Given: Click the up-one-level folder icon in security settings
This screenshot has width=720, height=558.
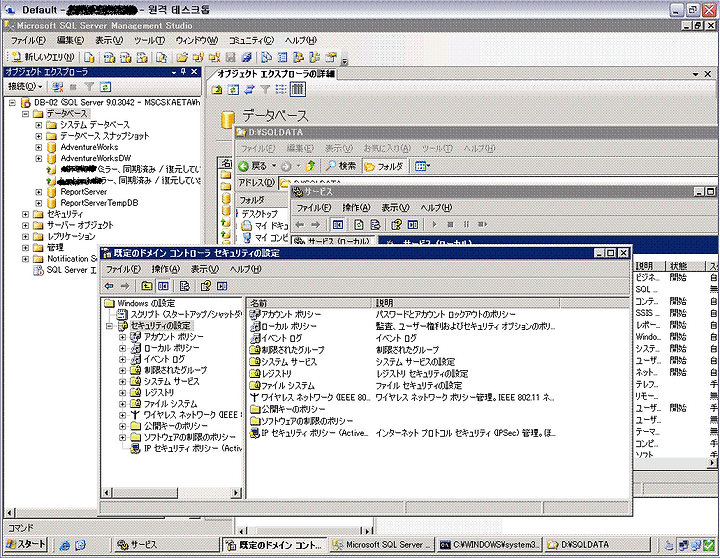Looking at the screenshot, I should pyautogui.click(x=146, y=286).
